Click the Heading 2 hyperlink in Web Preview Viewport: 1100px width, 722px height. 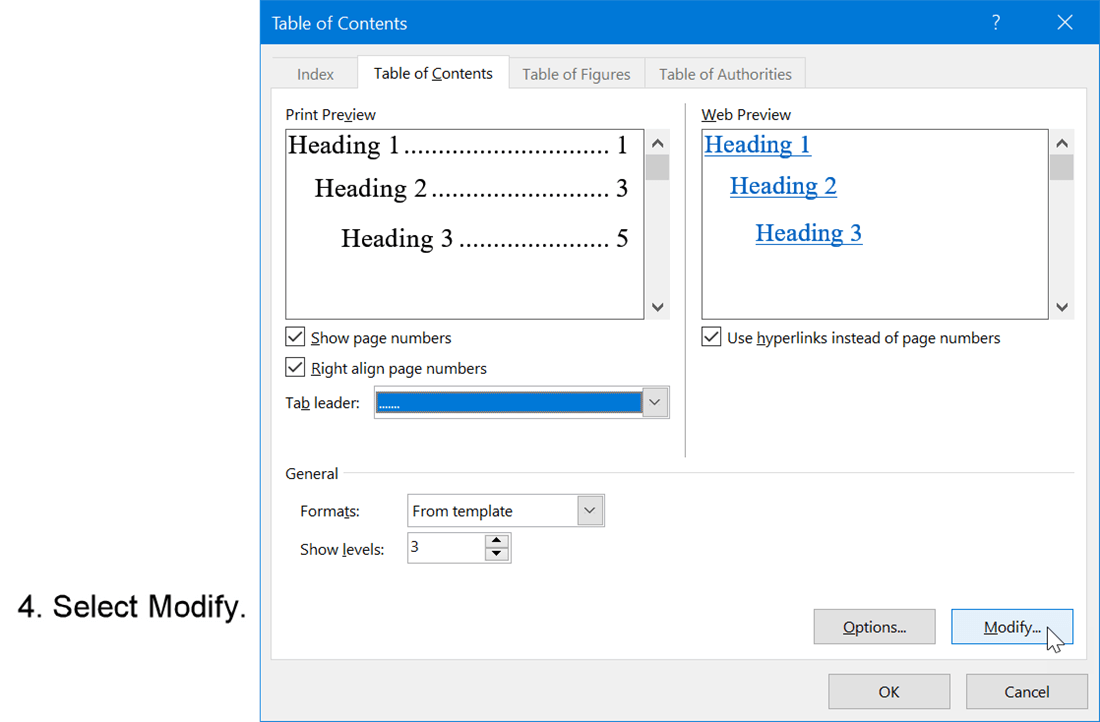(783, 186)
